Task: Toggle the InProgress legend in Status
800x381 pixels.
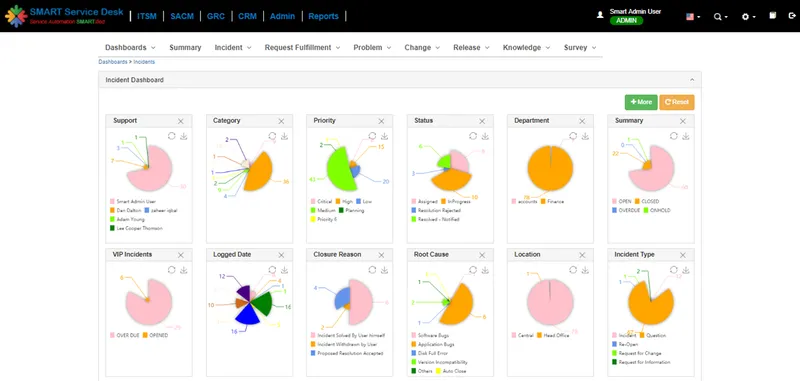Action: pos(456,201)
